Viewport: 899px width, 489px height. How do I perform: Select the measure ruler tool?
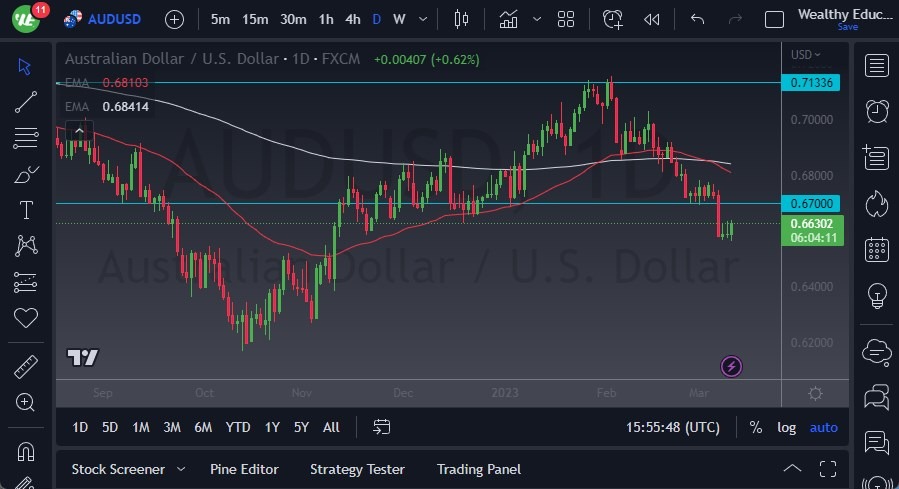26,366
